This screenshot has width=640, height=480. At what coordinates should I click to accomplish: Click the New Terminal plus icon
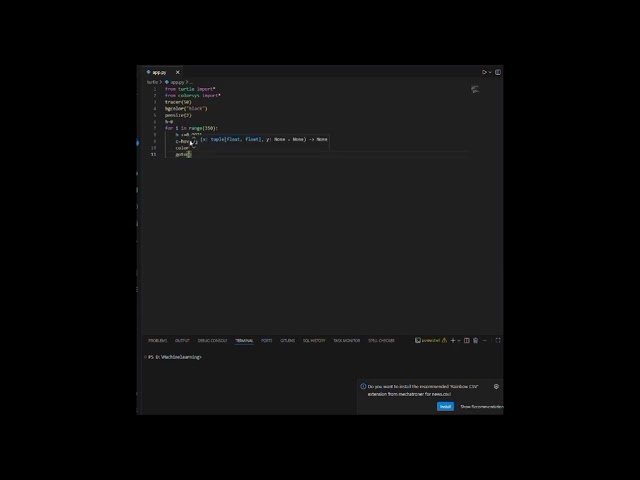coord(452,340)
